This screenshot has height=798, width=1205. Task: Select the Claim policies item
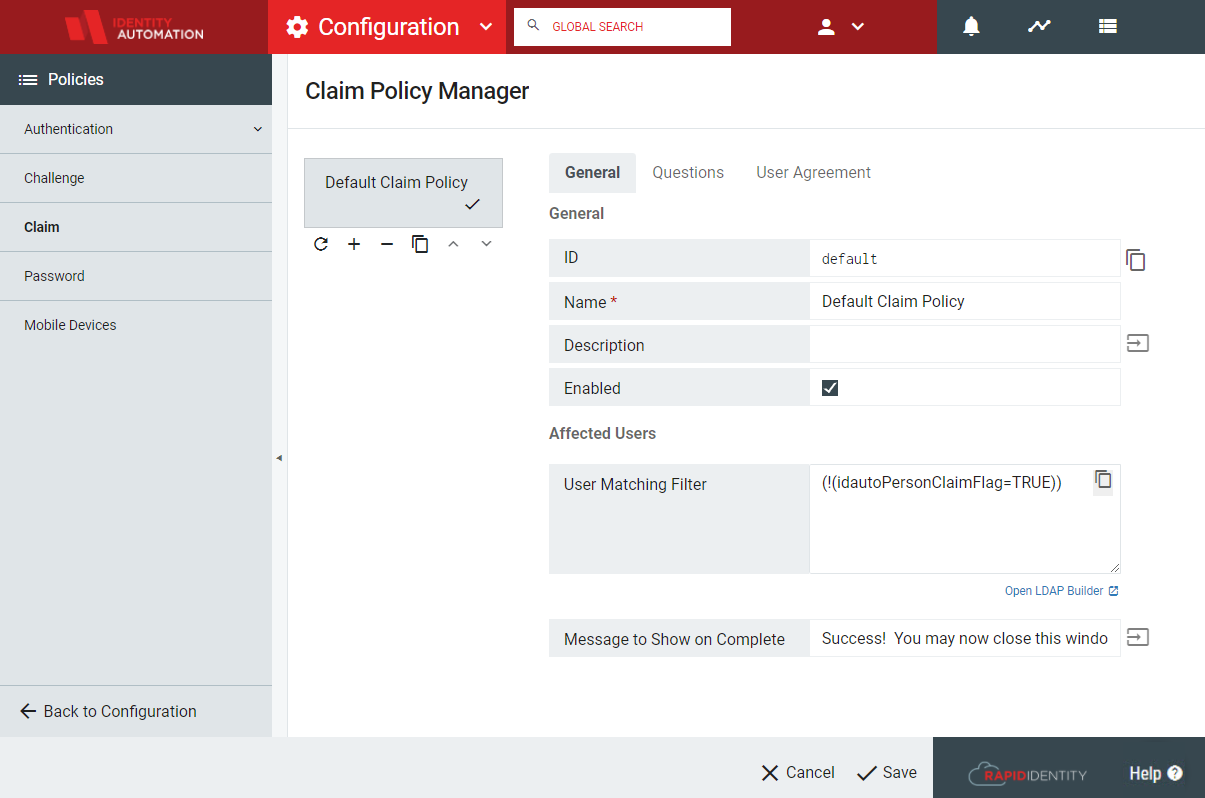[x=136, y=227]
